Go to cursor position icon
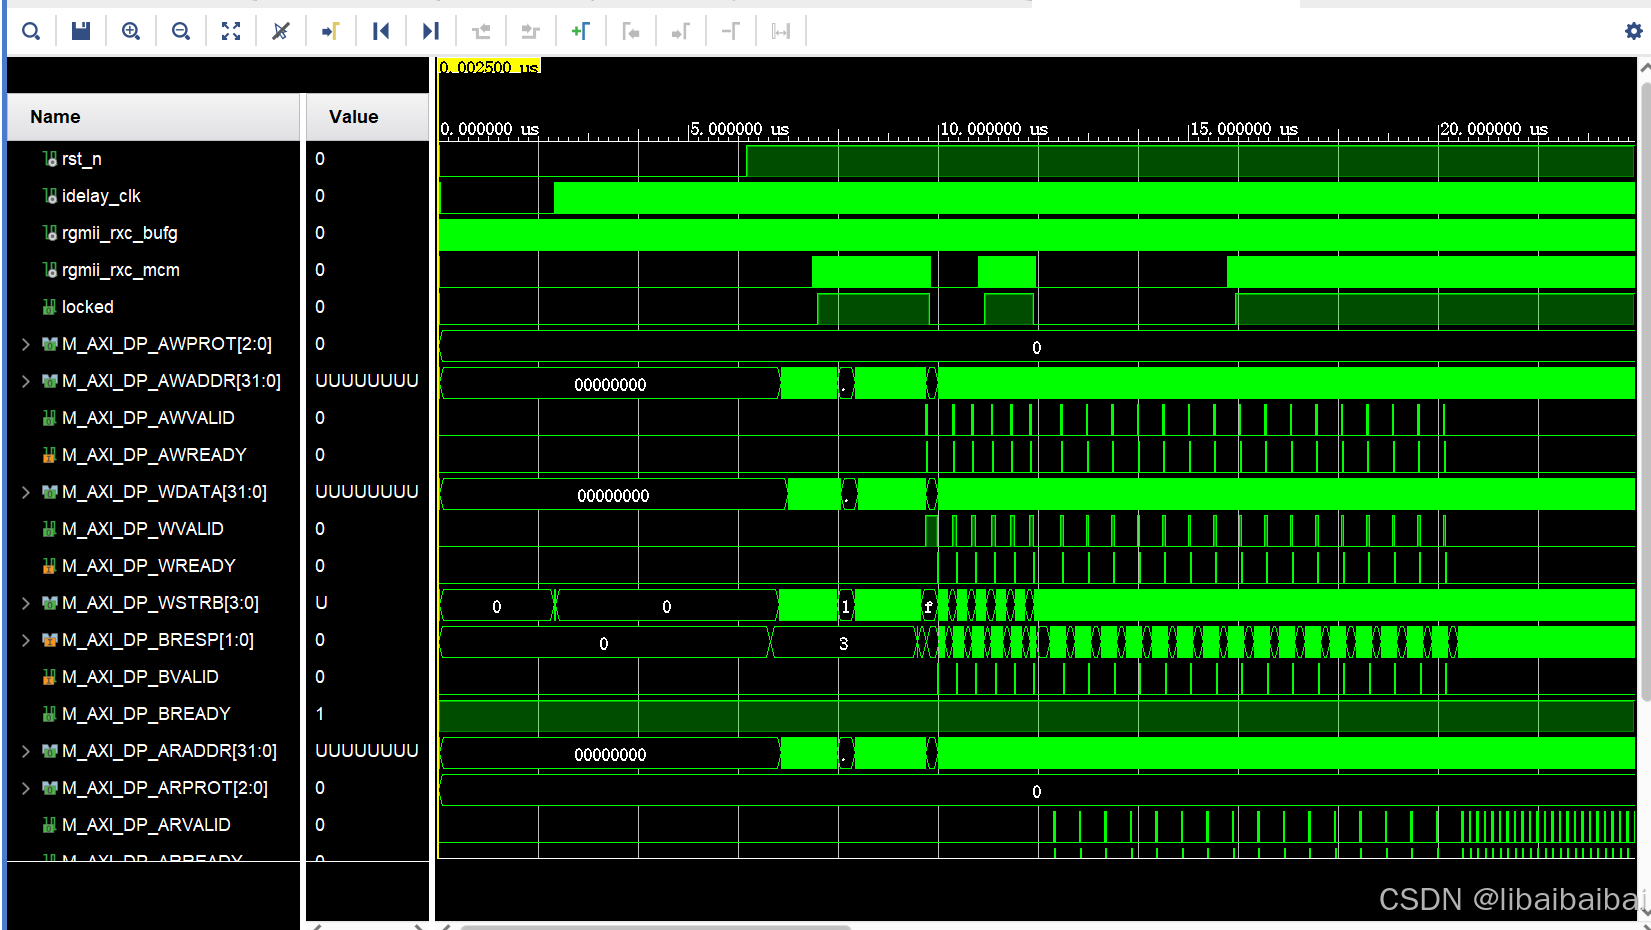Image resolution: width=1651 pixels, height=930 pixels. click(x=331, y=31)
